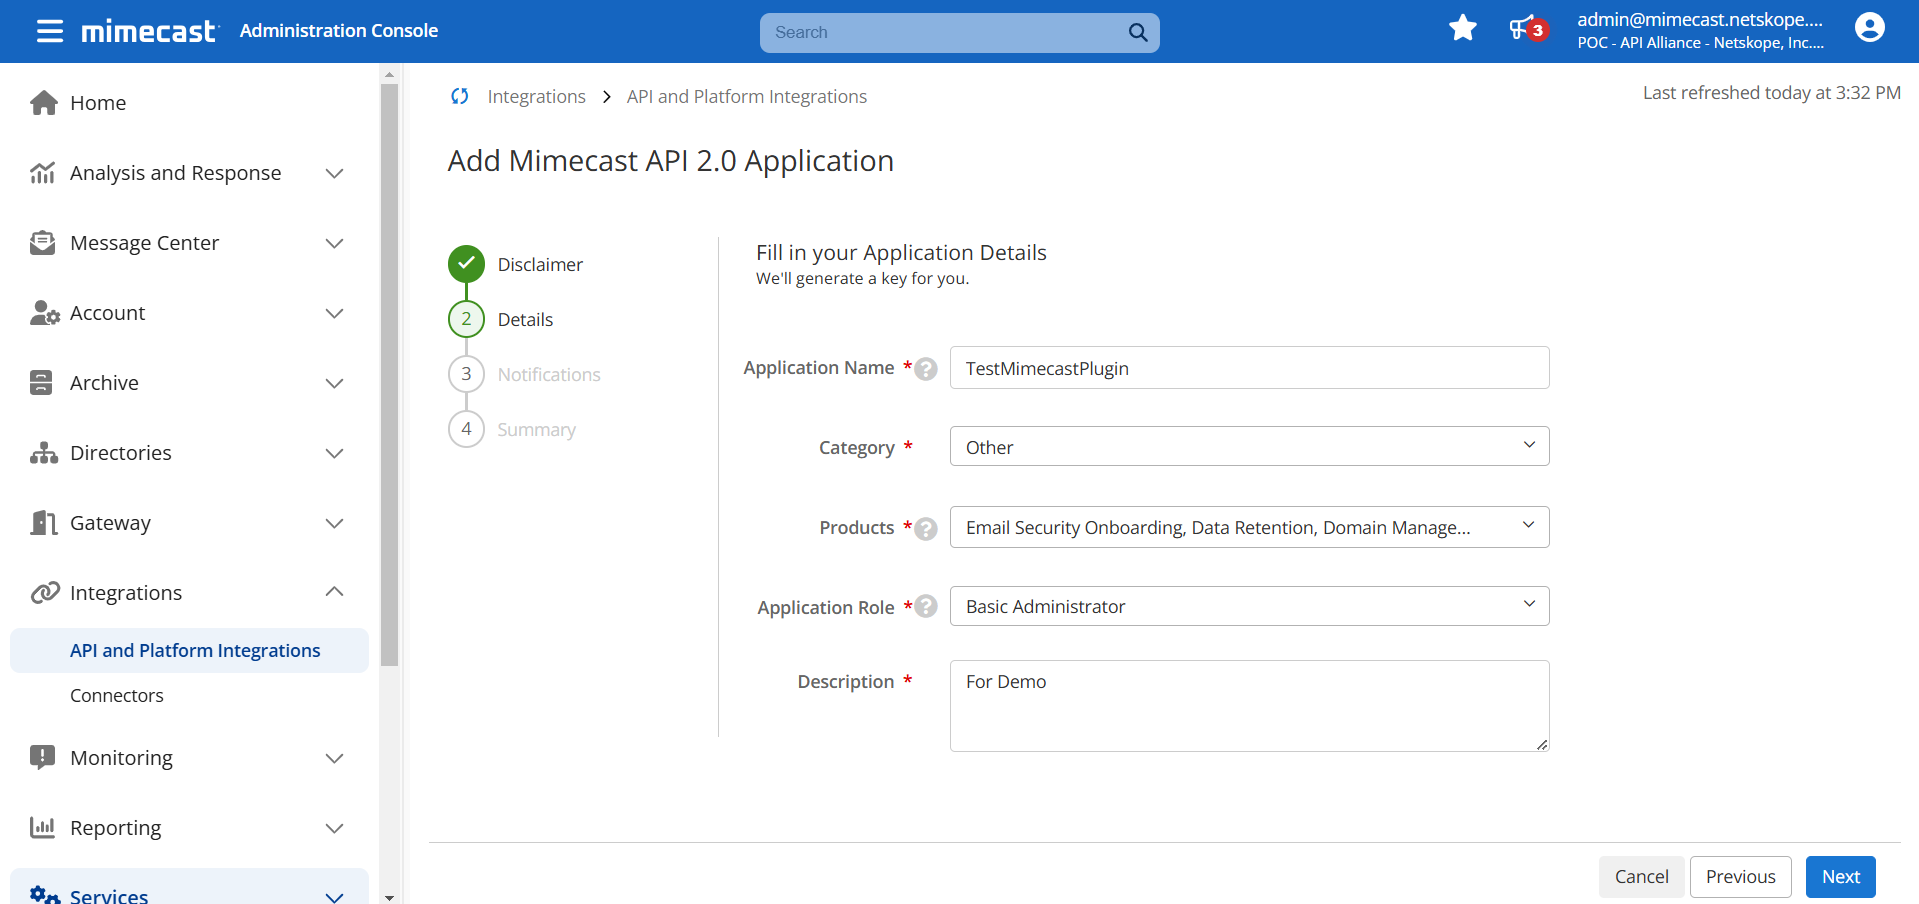Click the Account user-gear icon
Screen dimensions: 1919x904
[x=44, y=313]
